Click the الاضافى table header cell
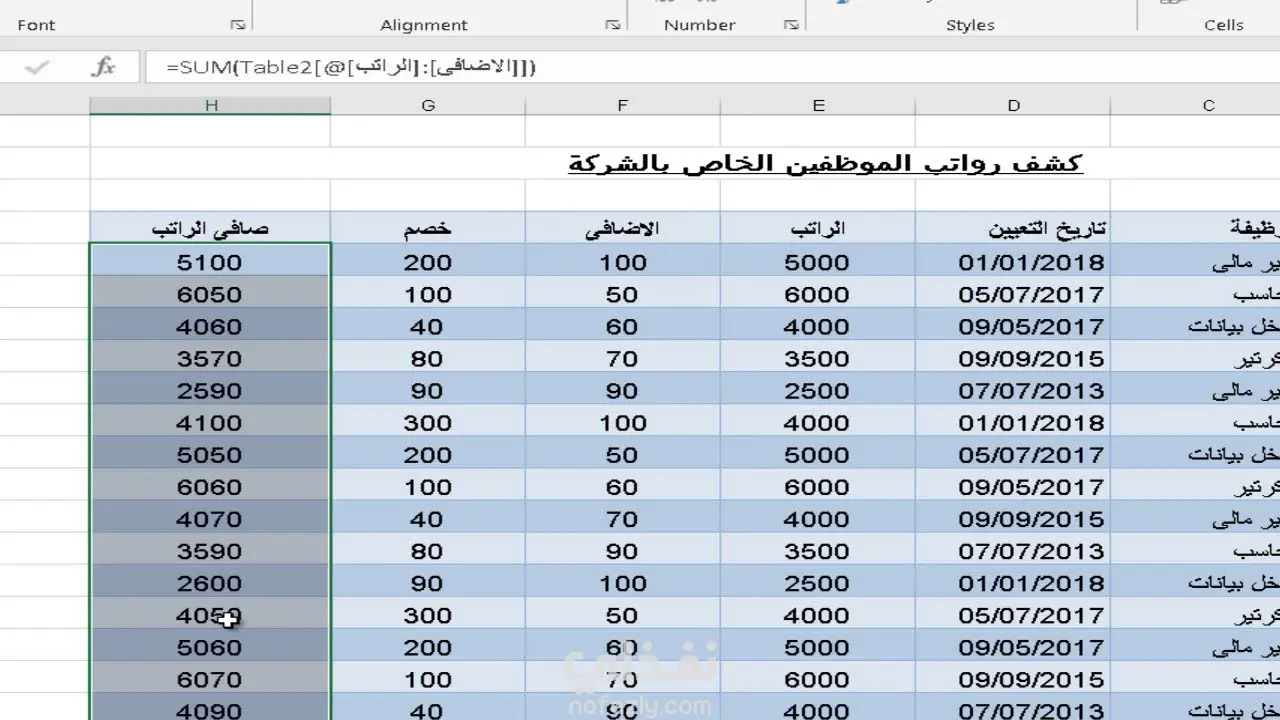The image size is (1280, 720). (x=623, y=228)
